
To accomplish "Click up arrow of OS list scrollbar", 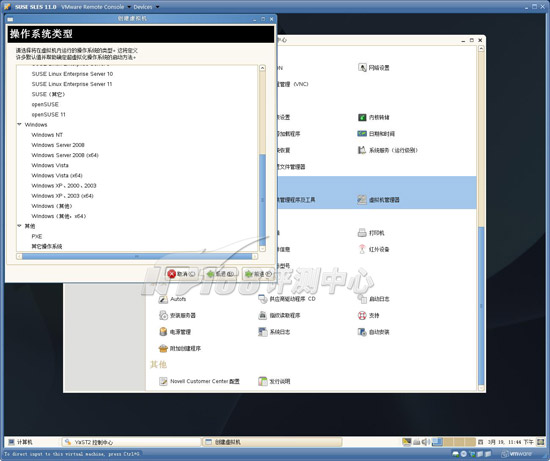I will tap(262, 68).
